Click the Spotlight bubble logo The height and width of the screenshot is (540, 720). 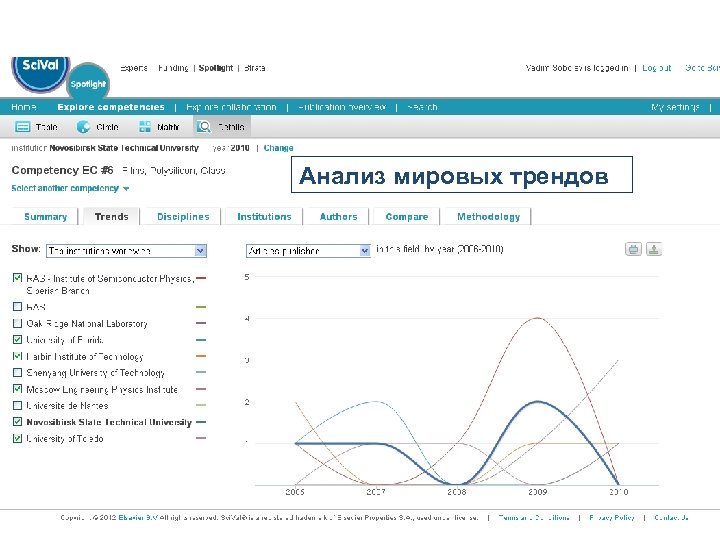88,83
